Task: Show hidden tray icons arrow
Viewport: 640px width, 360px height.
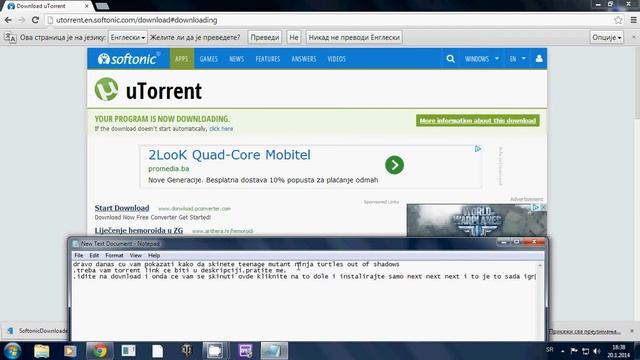Action: (562, 351)
